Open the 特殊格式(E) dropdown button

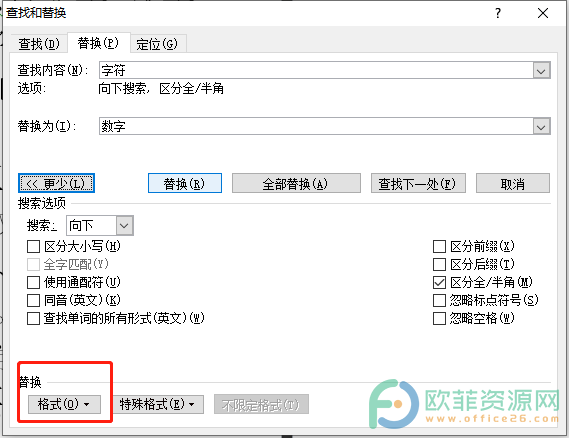[x=157, y=404]
